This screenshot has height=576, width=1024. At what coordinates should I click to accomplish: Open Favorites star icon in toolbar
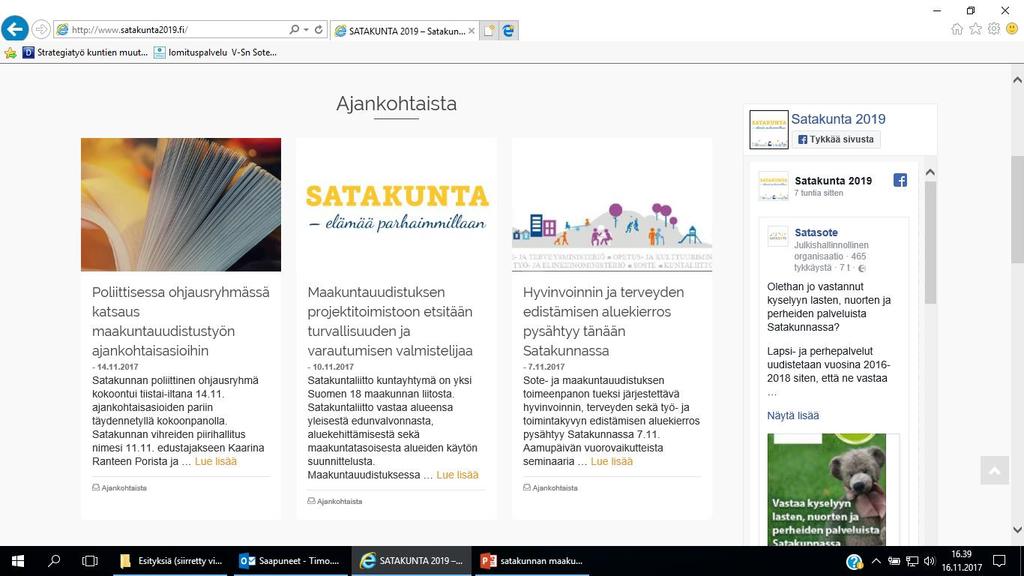tap(975, 29)
